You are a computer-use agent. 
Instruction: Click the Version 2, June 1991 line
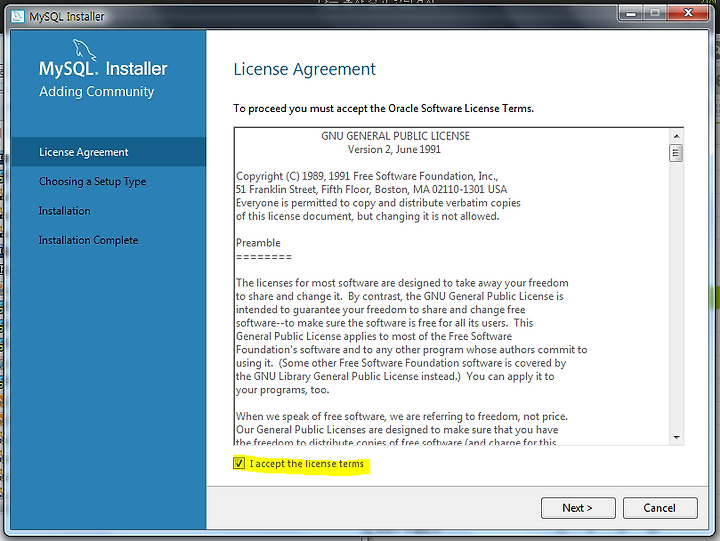[394, 149]
